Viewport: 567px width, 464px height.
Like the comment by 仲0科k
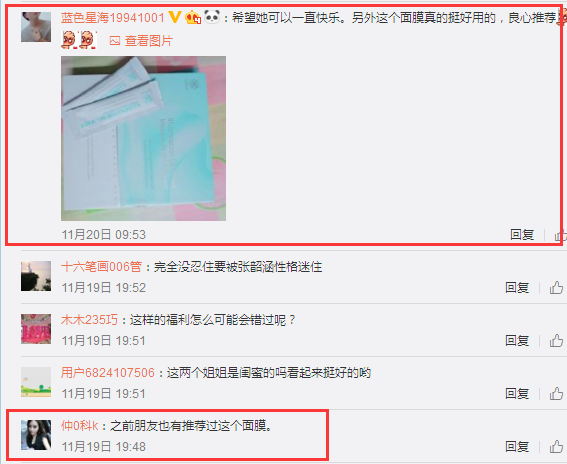click(x=556, y=447)
